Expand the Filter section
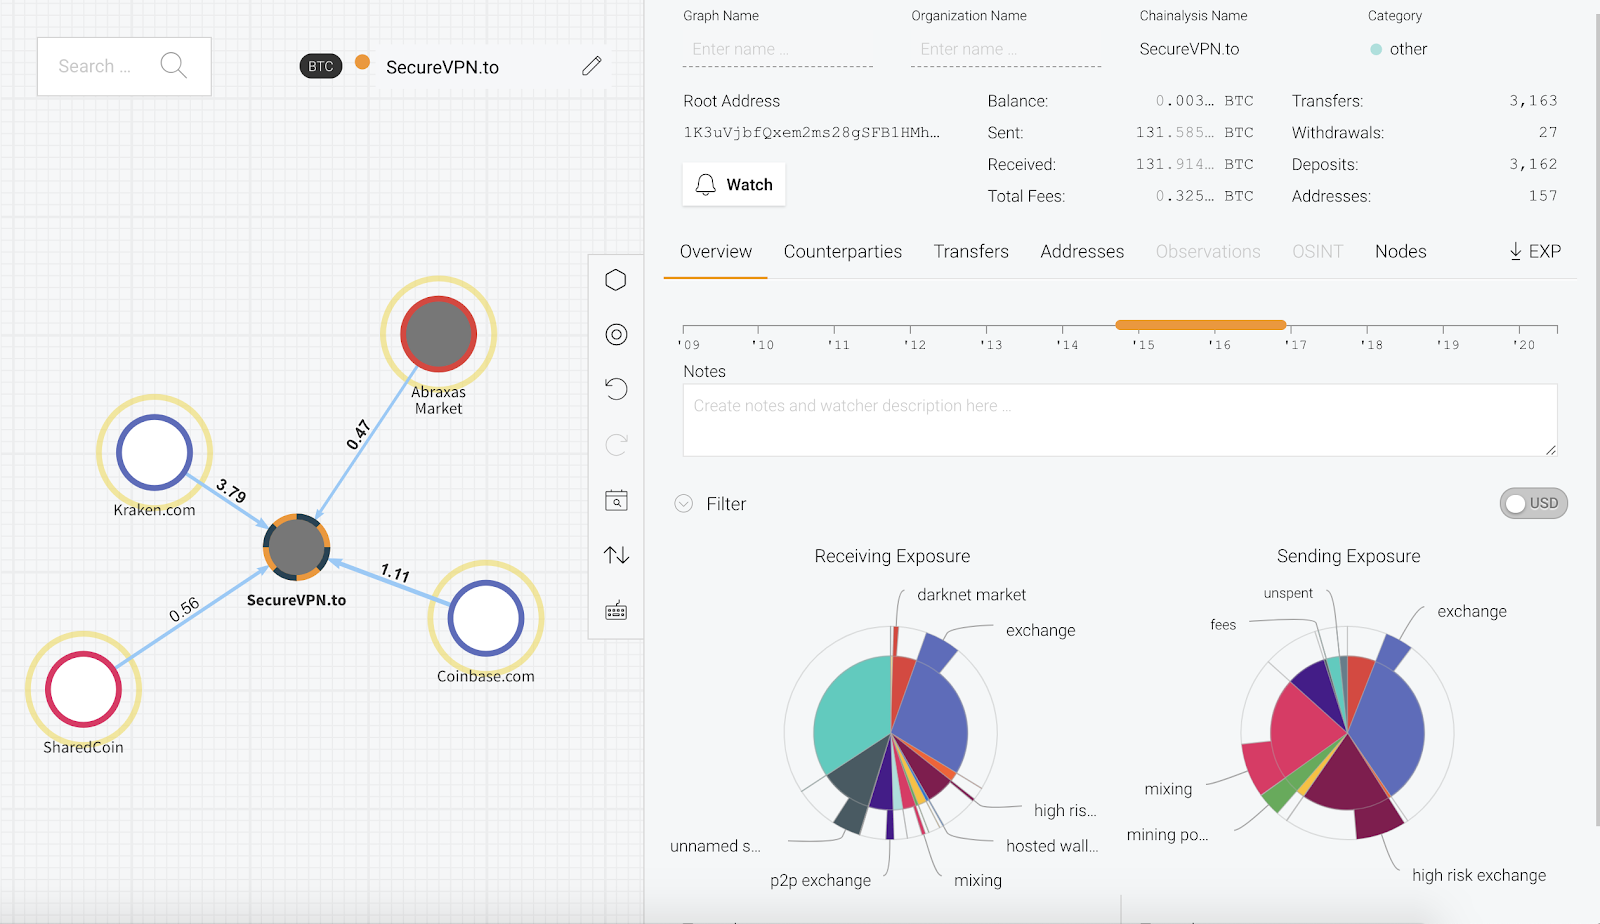Viewport: 1600px width, 924px height. click(x=684, y=504)
